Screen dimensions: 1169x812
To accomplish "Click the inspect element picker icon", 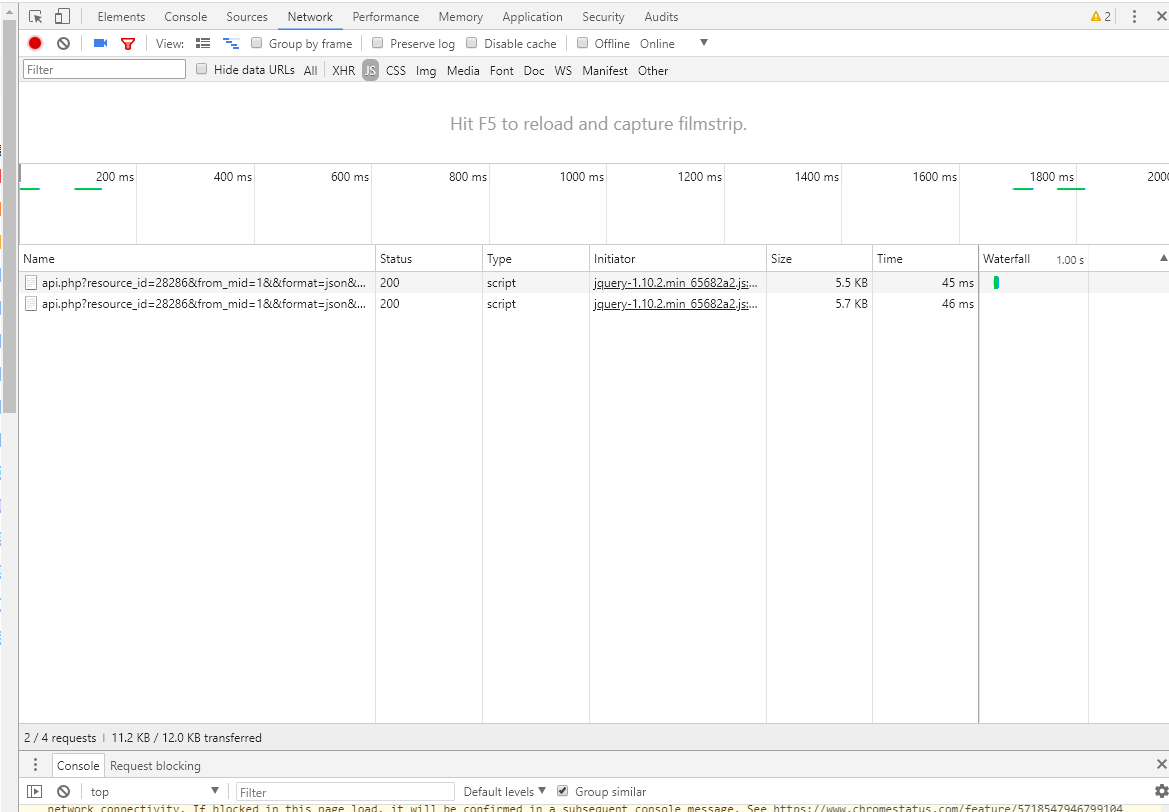I will coord(36,17).
